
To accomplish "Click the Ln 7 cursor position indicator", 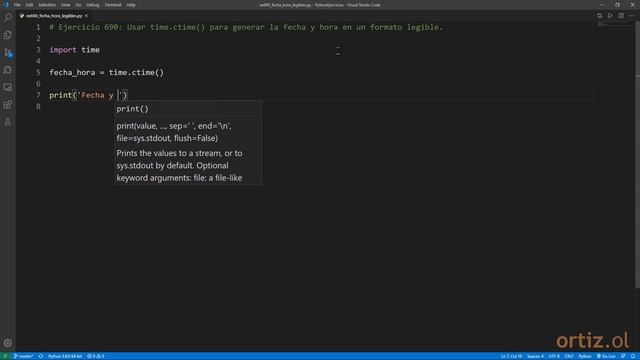I will (x=511, y=356).
